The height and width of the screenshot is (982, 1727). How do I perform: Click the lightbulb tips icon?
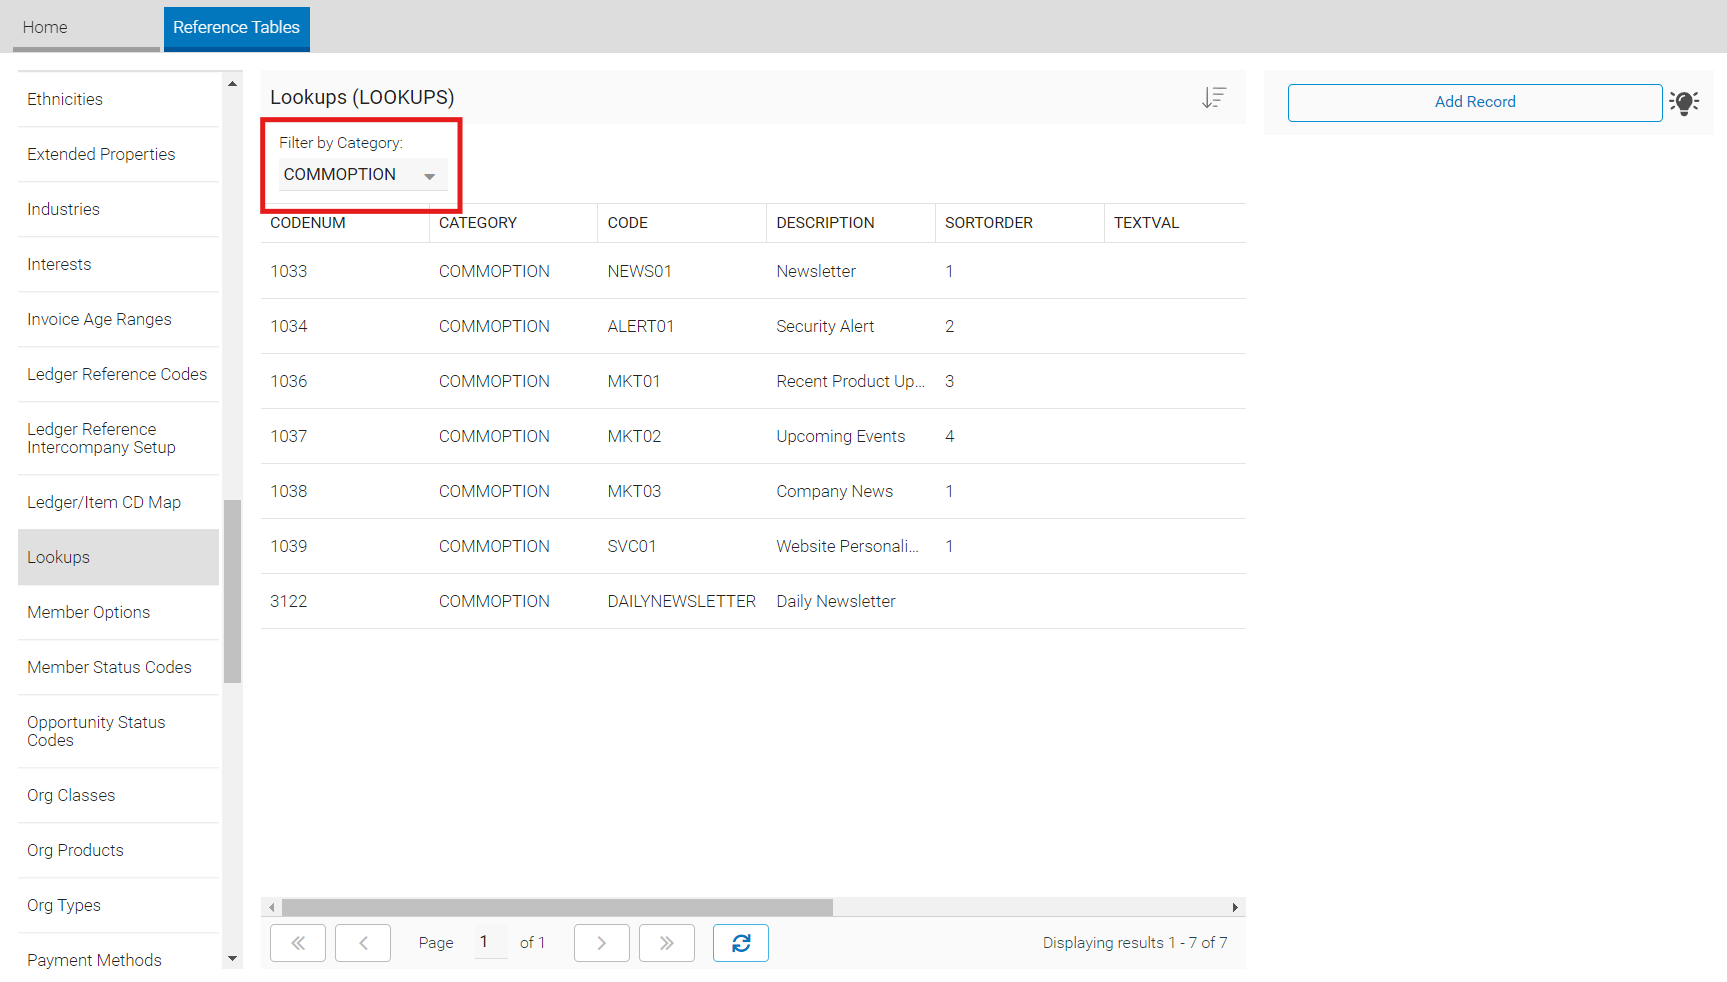[x=1684, y=102]
